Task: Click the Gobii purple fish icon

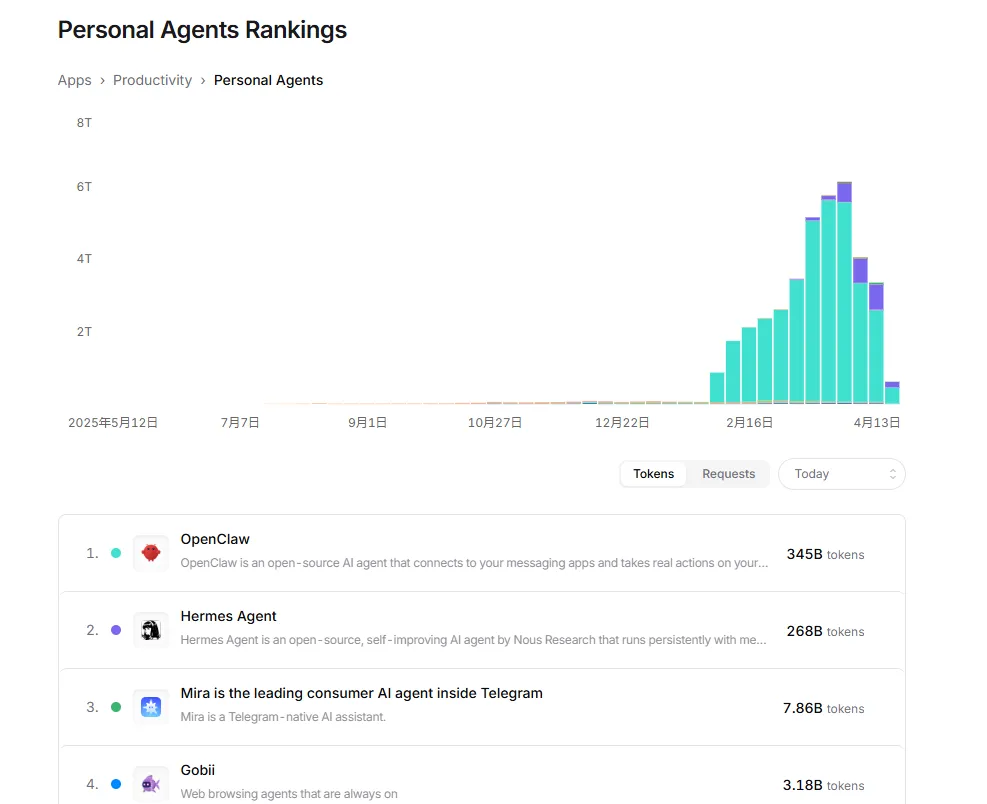Action: [x=151, y=784]
